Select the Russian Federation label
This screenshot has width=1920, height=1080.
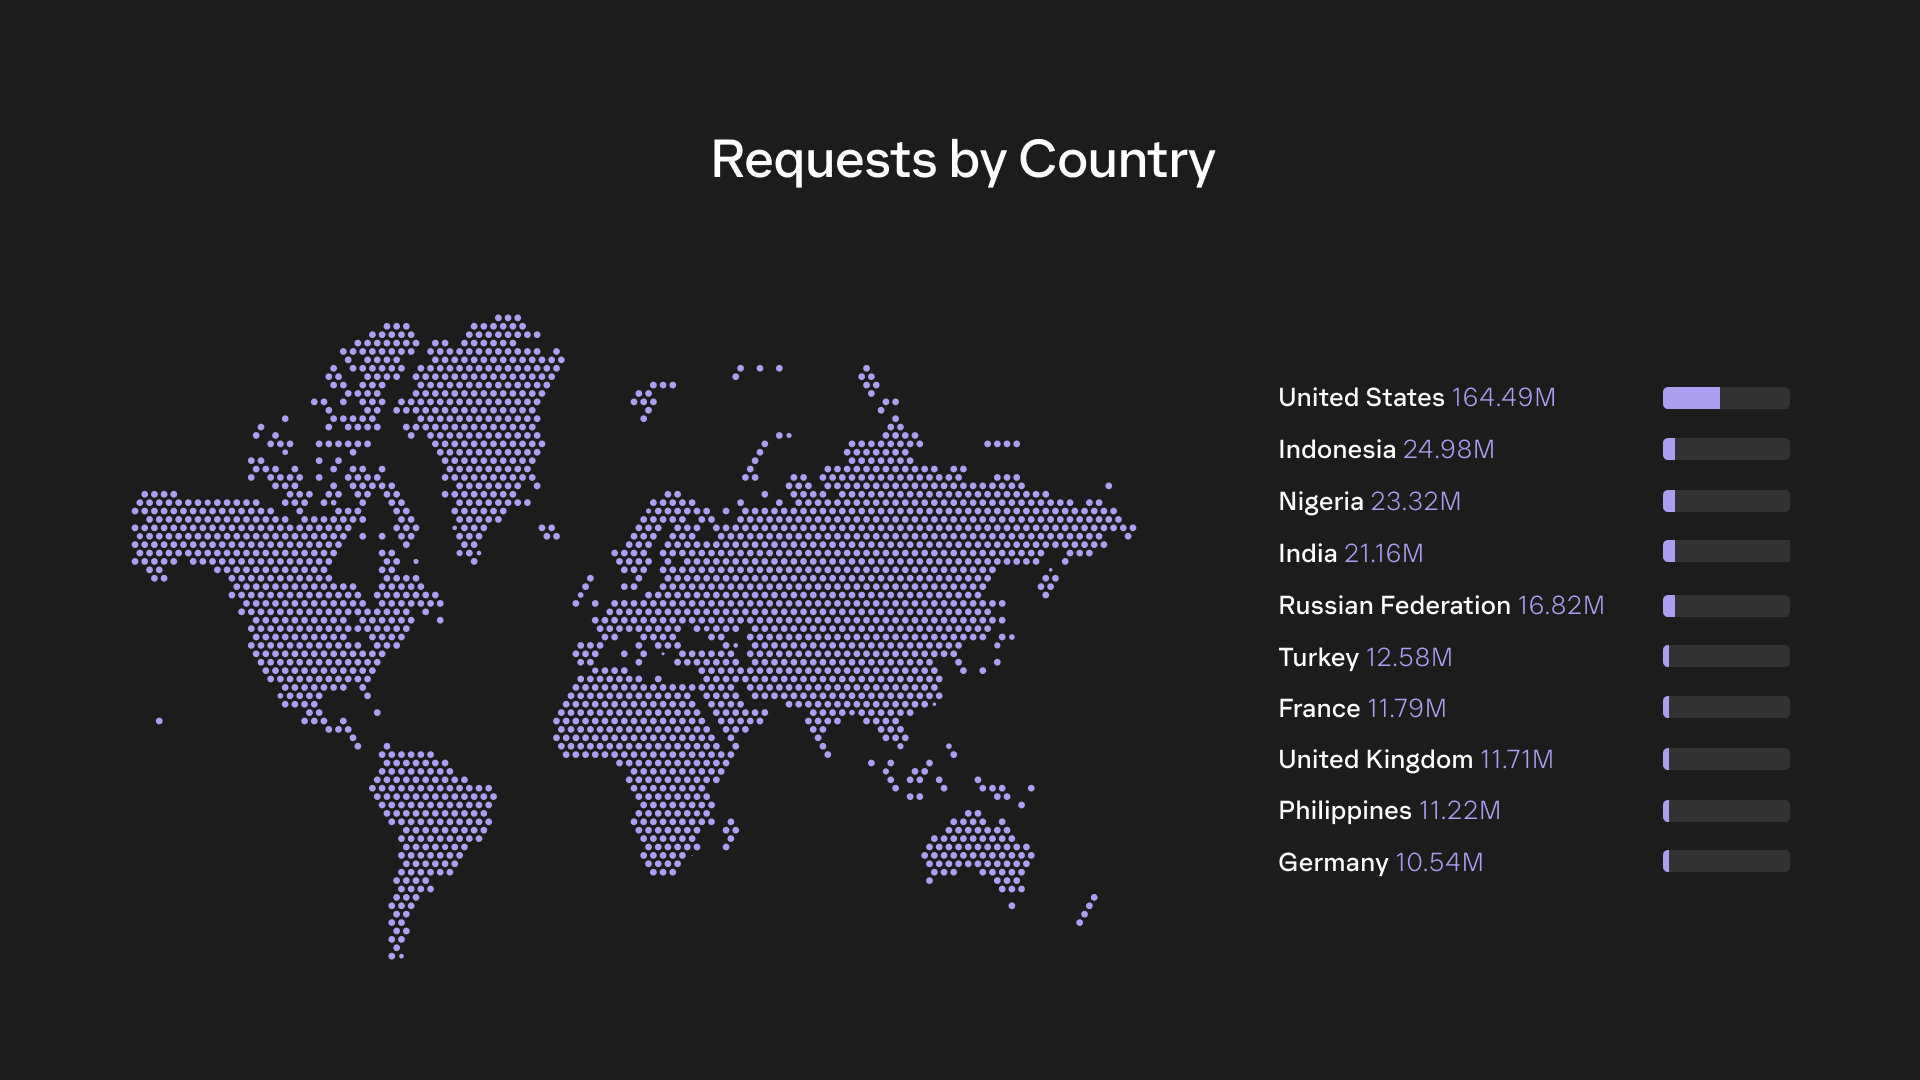pyautogui.click(x=1393, y=606)
